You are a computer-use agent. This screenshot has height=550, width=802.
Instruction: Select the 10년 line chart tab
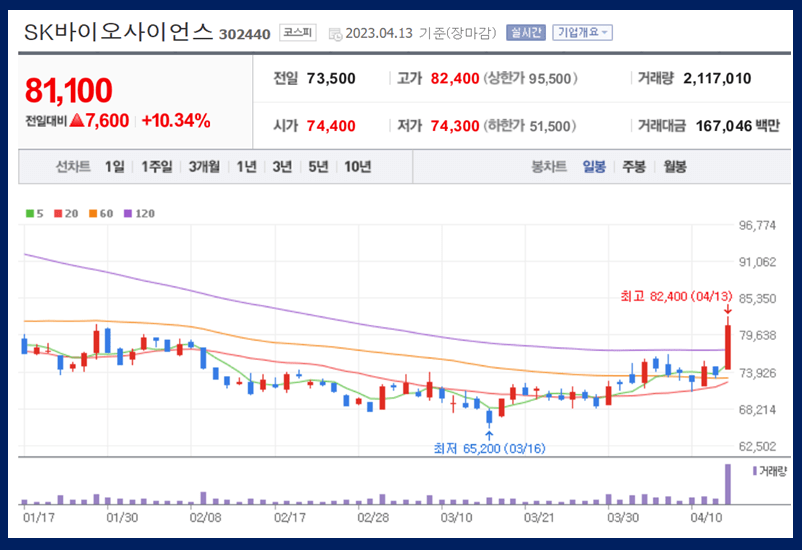(x=358, y=166)
